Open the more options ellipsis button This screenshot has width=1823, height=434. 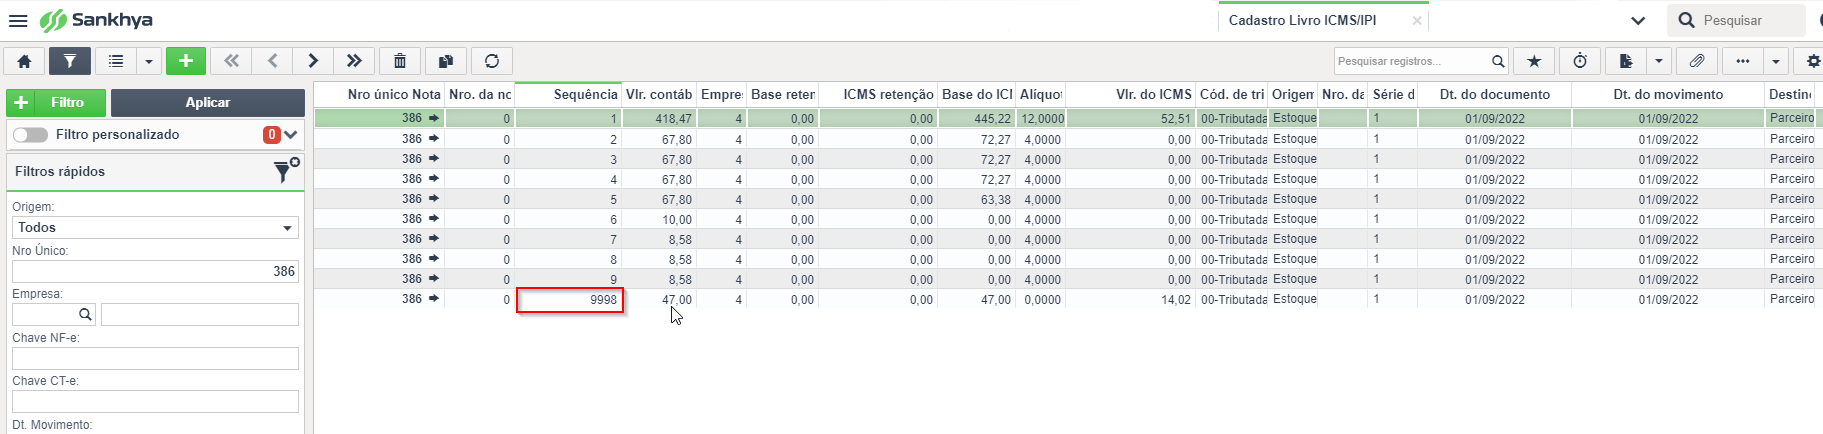[1743, 61]
